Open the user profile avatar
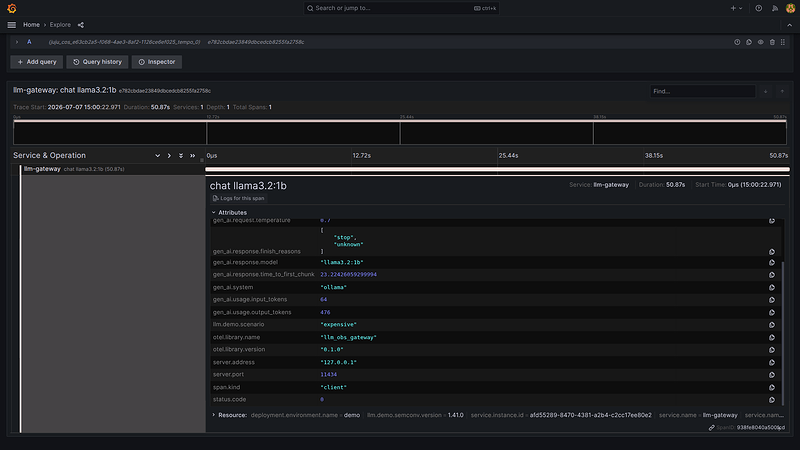This screenshot has height=450, width=800. pyautogui.click(x=790, y=8)
